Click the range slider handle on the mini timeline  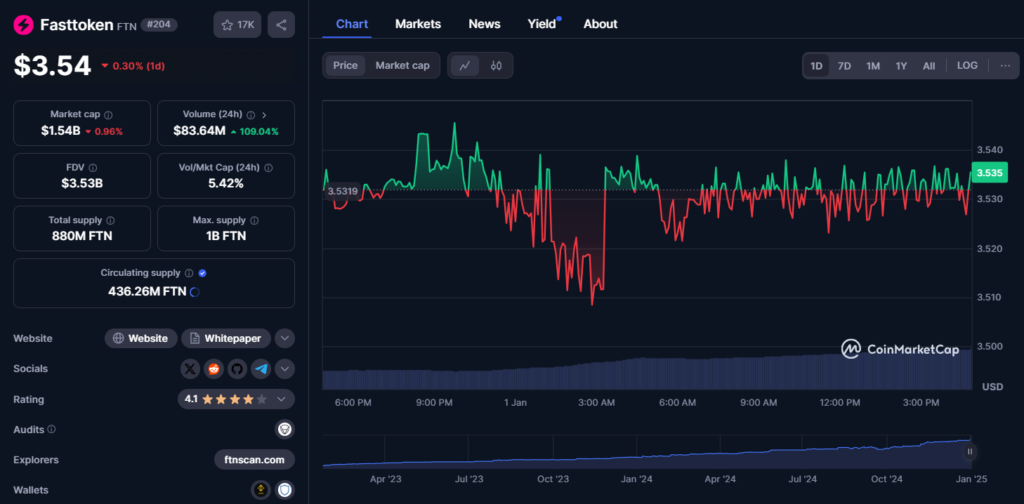969,452
